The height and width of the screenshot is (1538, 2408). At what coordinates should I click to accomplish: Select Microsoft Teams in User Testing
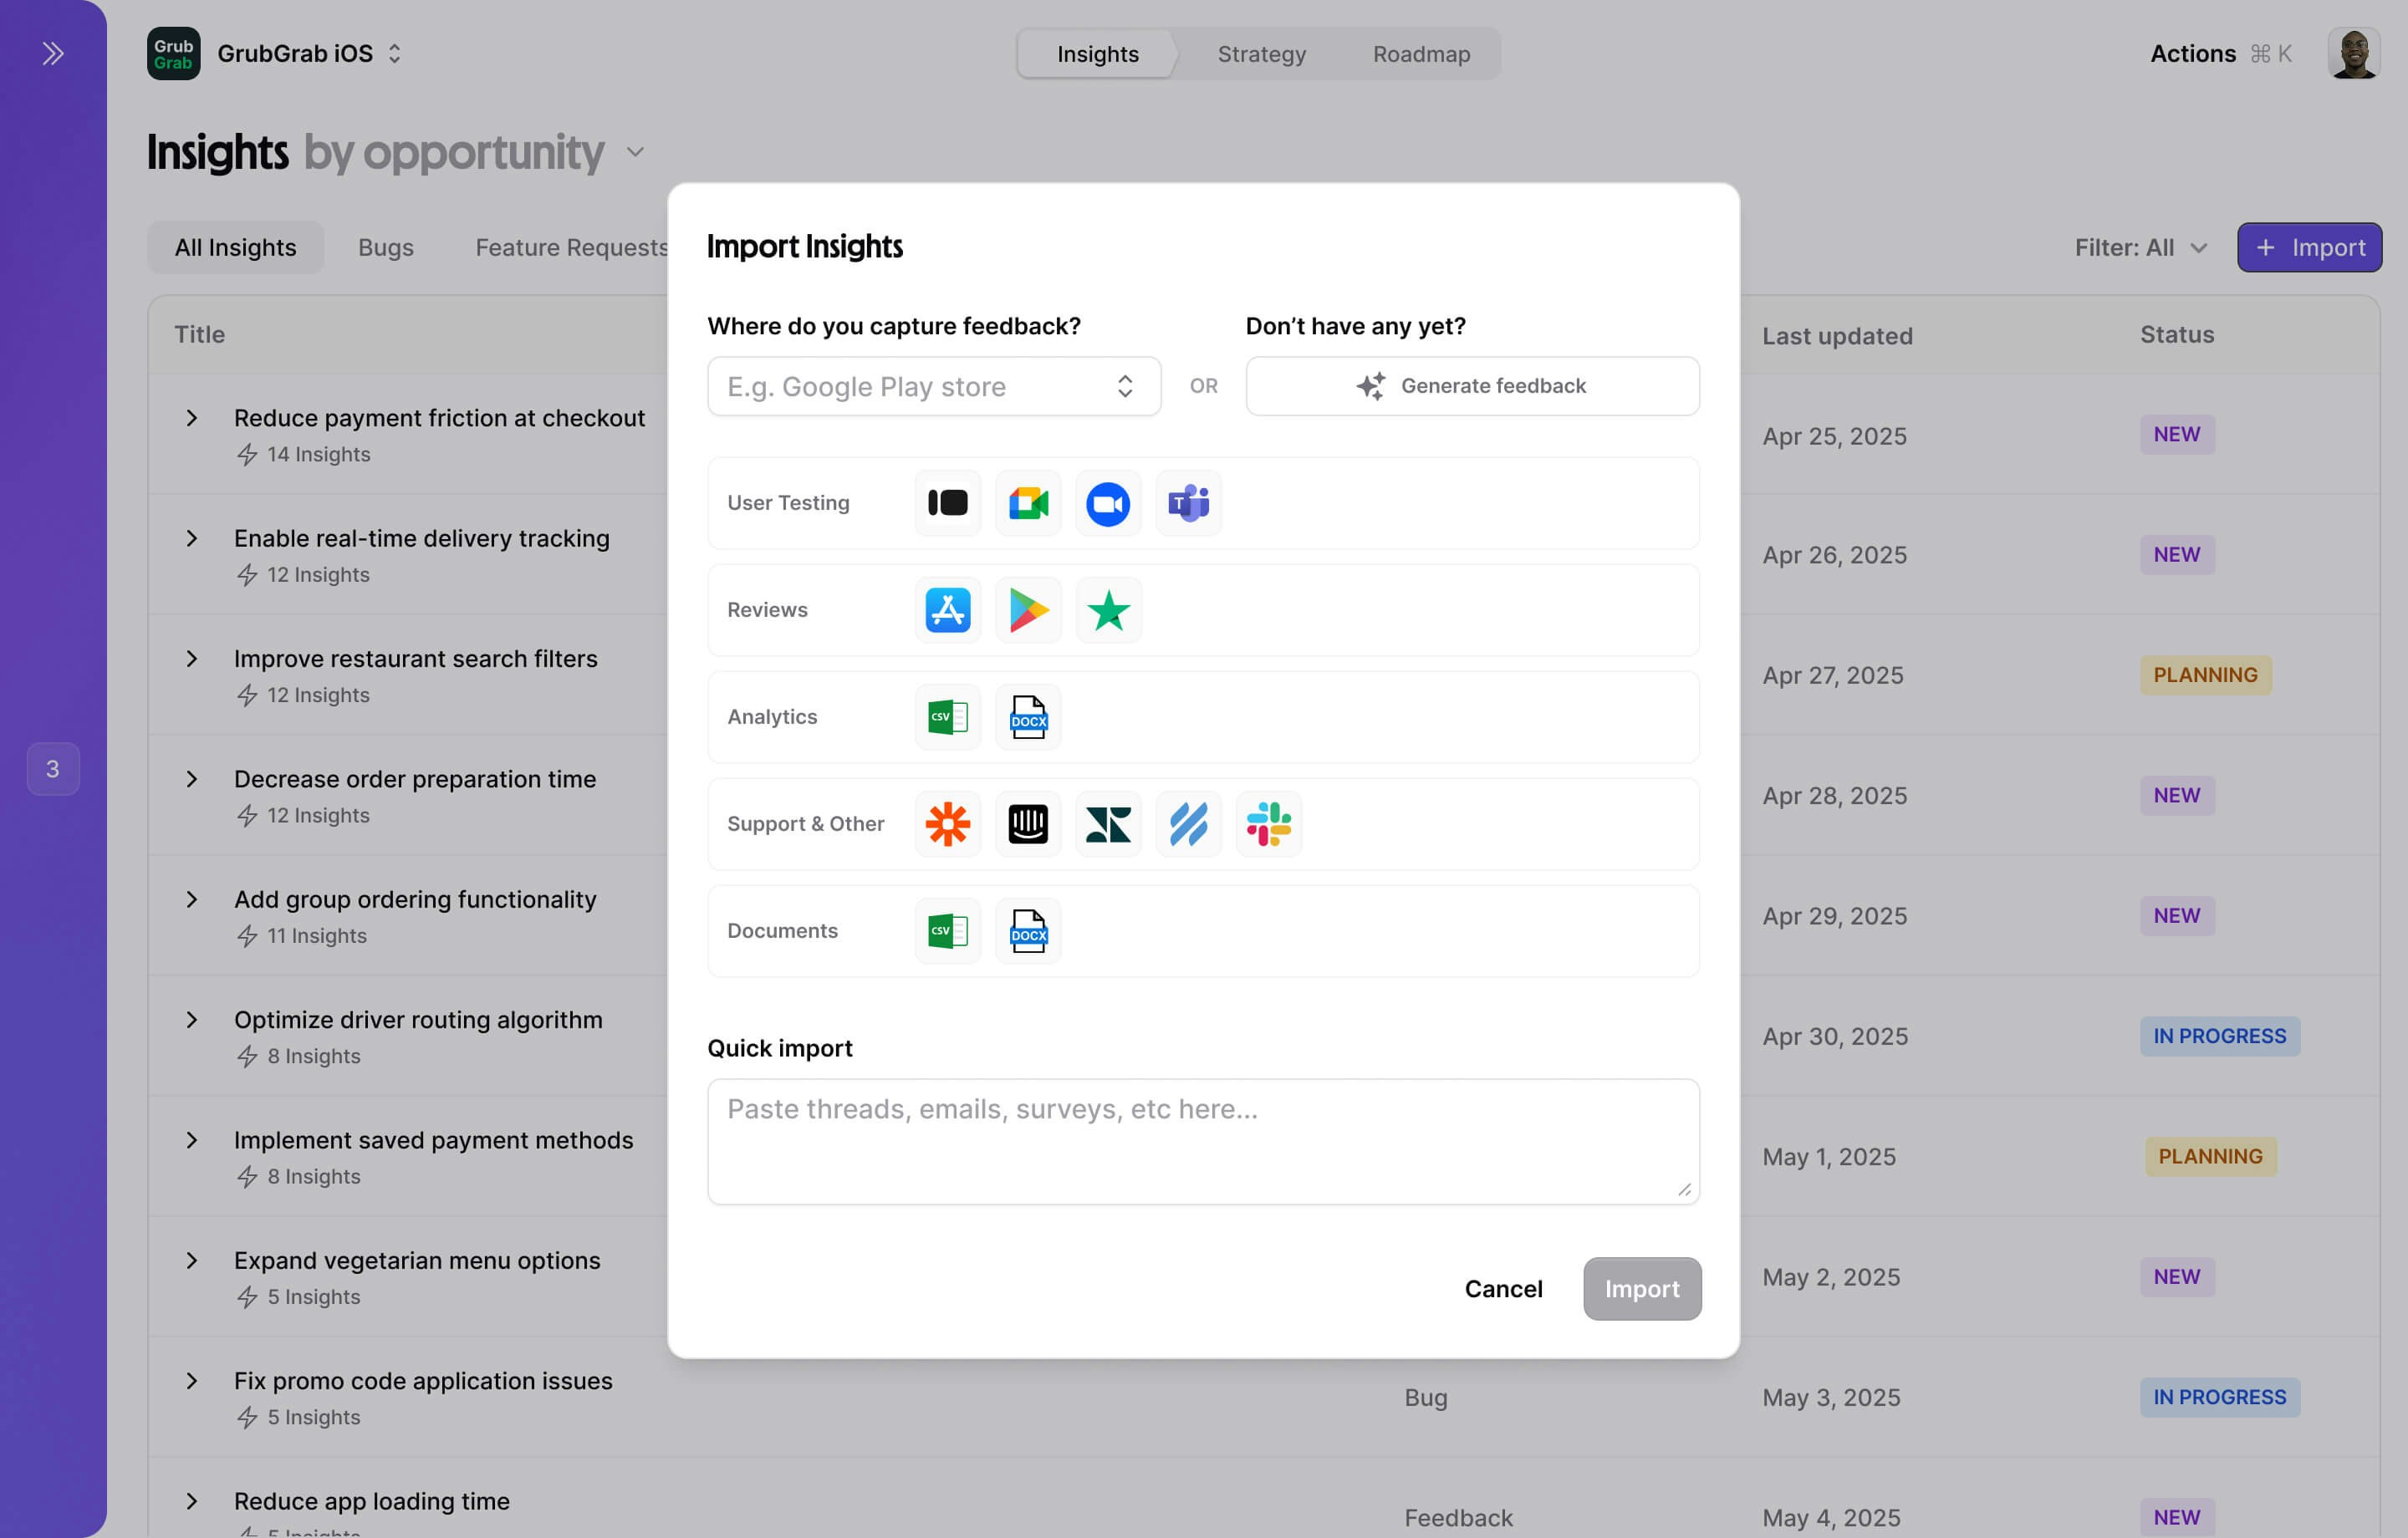pos(1188,503)
